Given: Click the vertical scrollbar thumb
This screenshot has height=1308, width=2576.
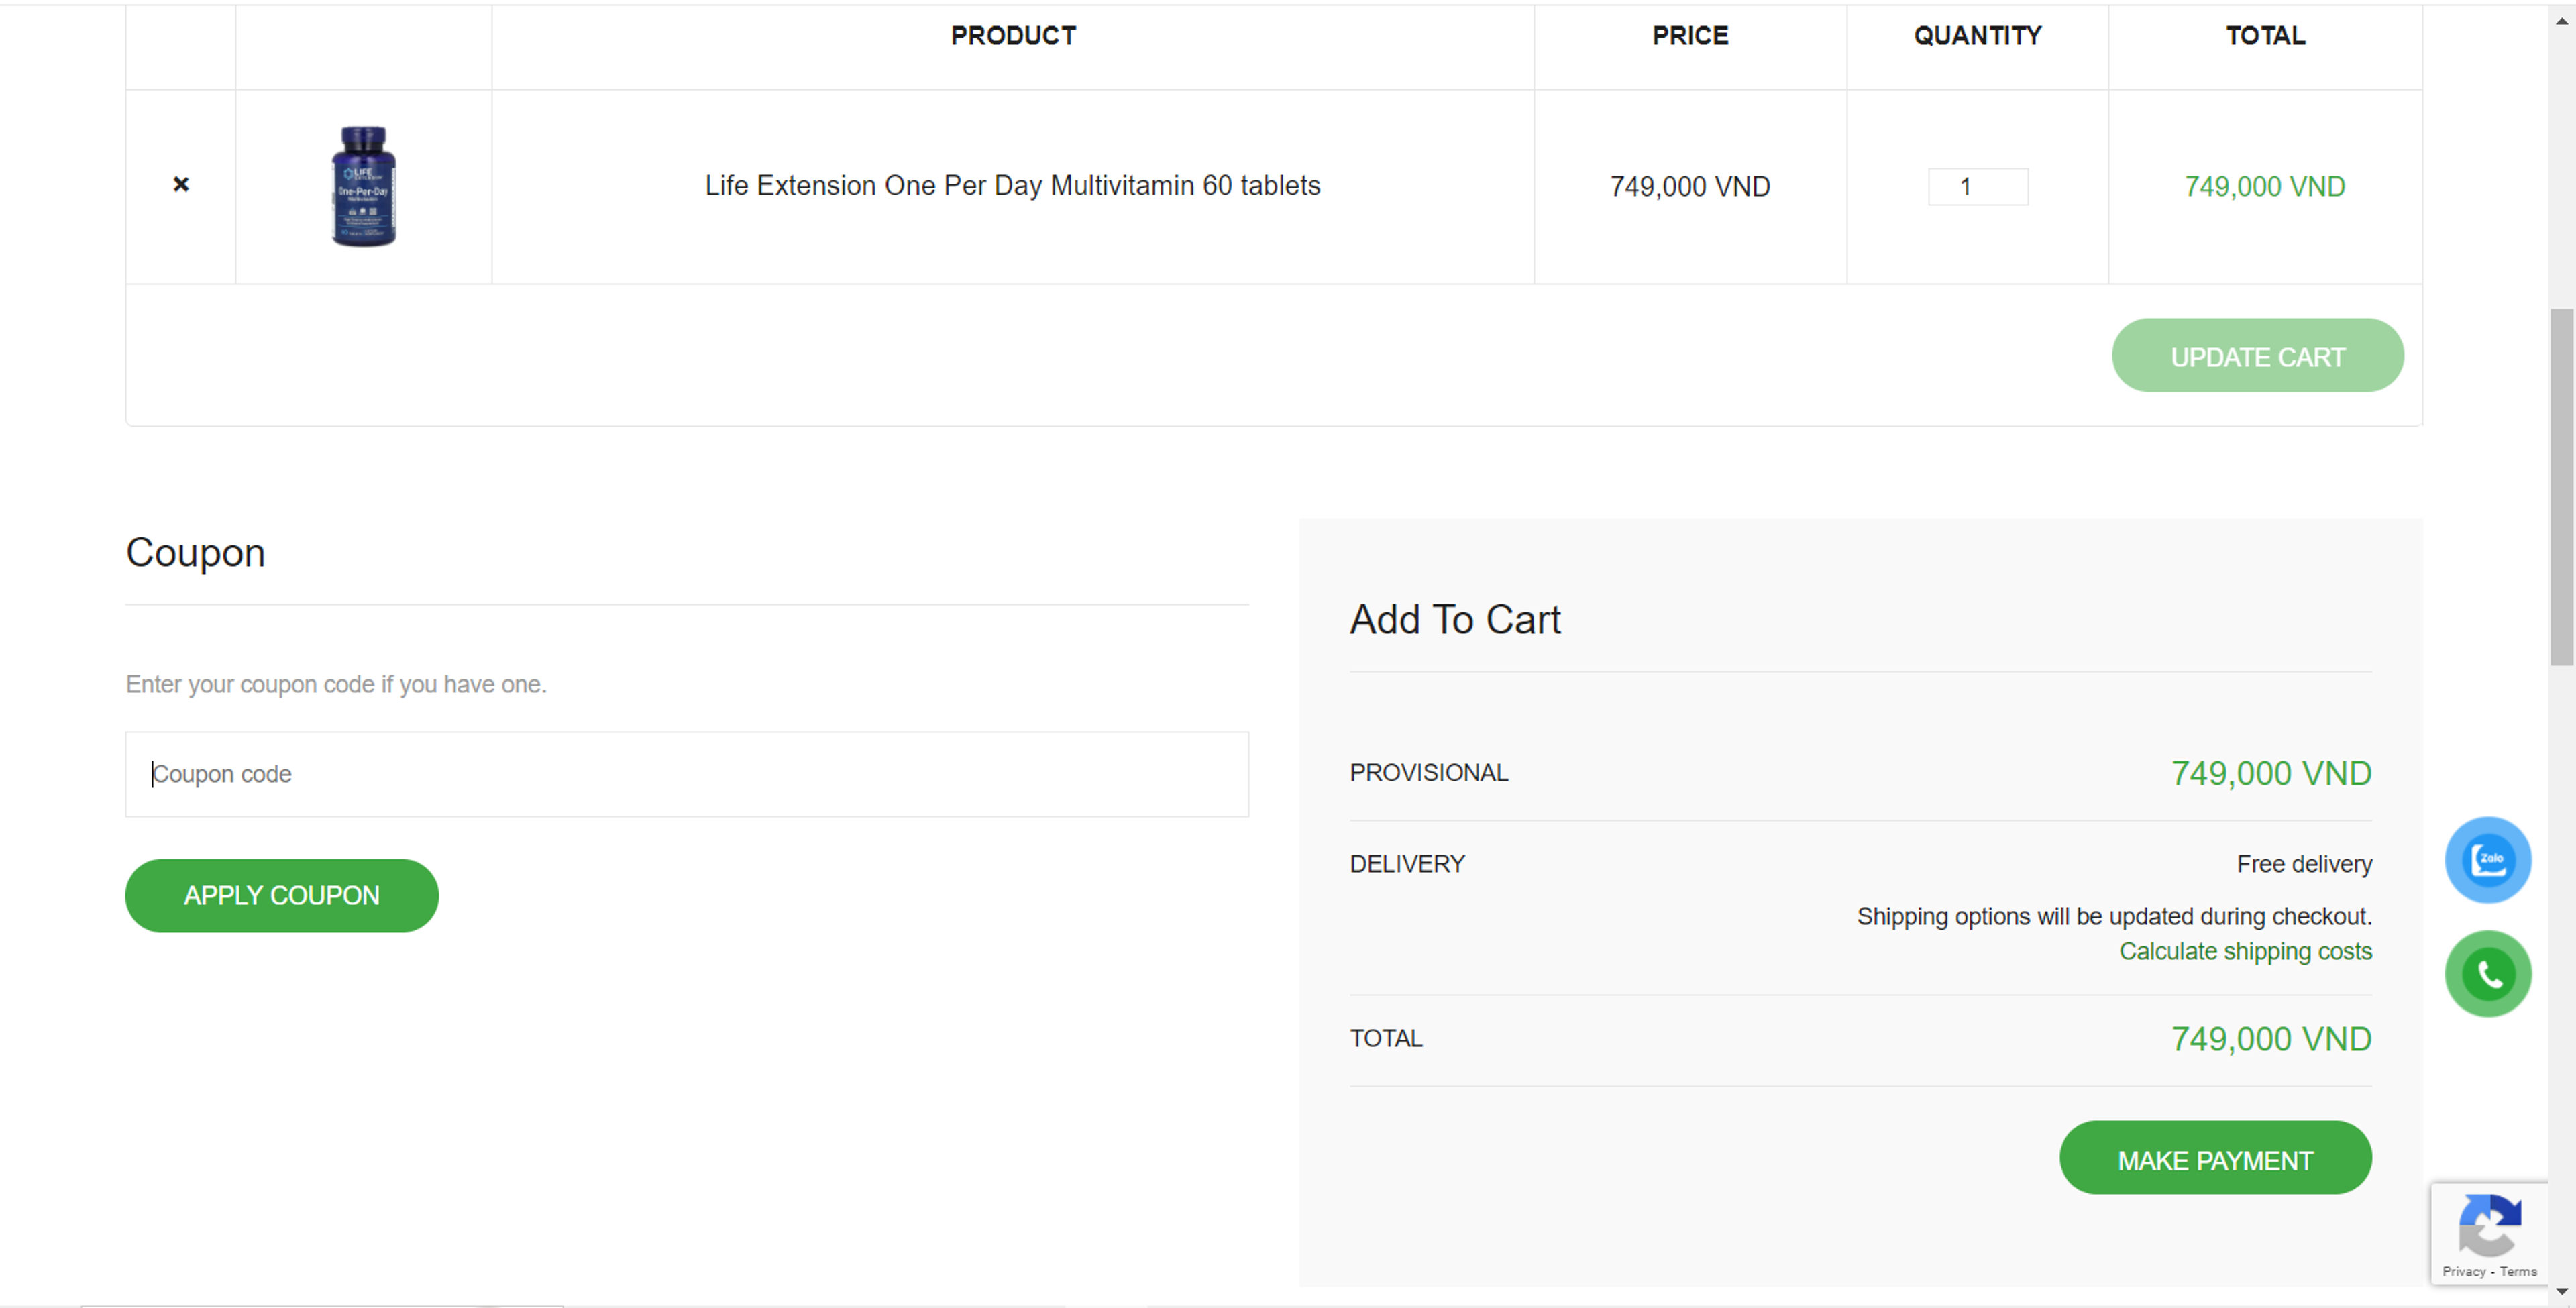Looking at the screenshot, I should click(2561, 487).
